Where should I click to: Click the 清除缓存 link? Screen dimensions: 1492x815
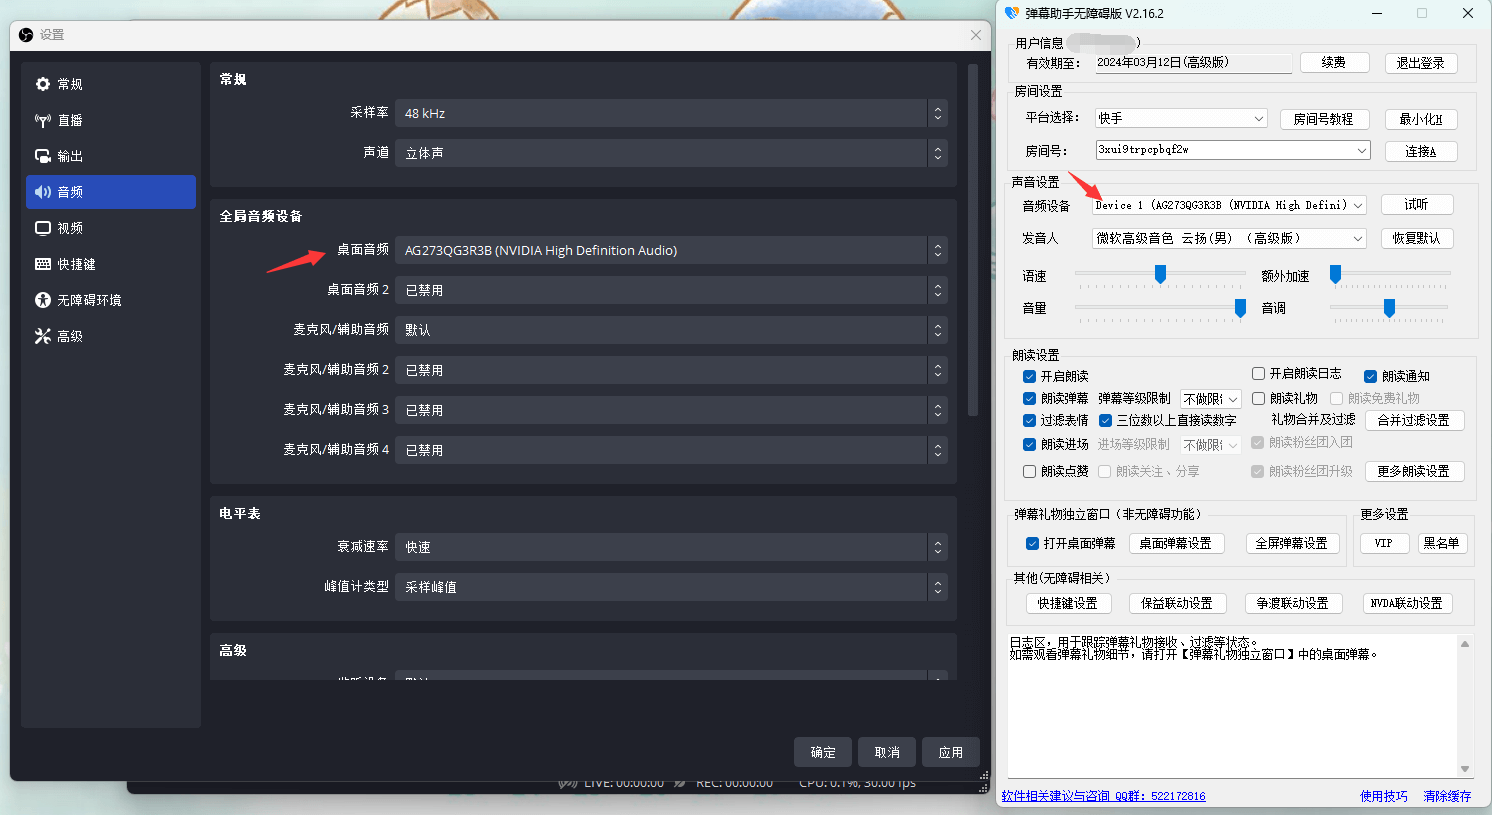coord(1447,796)
